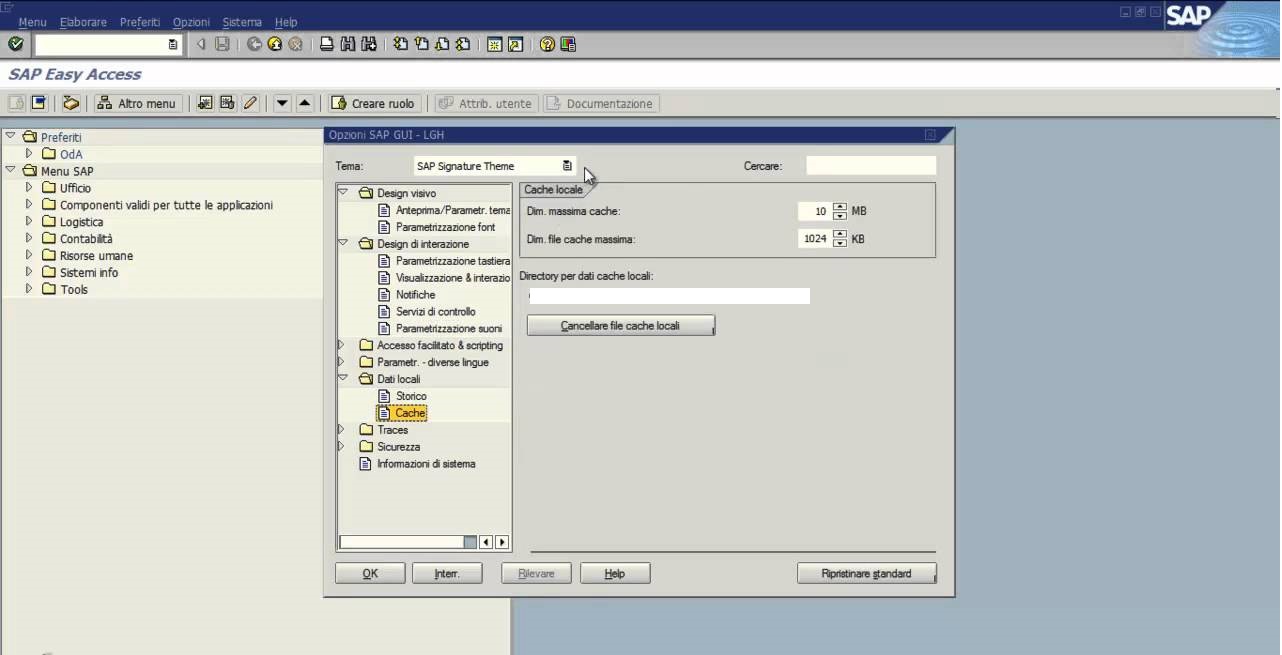
Task: Select Parametrizzazione font in the tree
Action: click(x=445, y=227)
